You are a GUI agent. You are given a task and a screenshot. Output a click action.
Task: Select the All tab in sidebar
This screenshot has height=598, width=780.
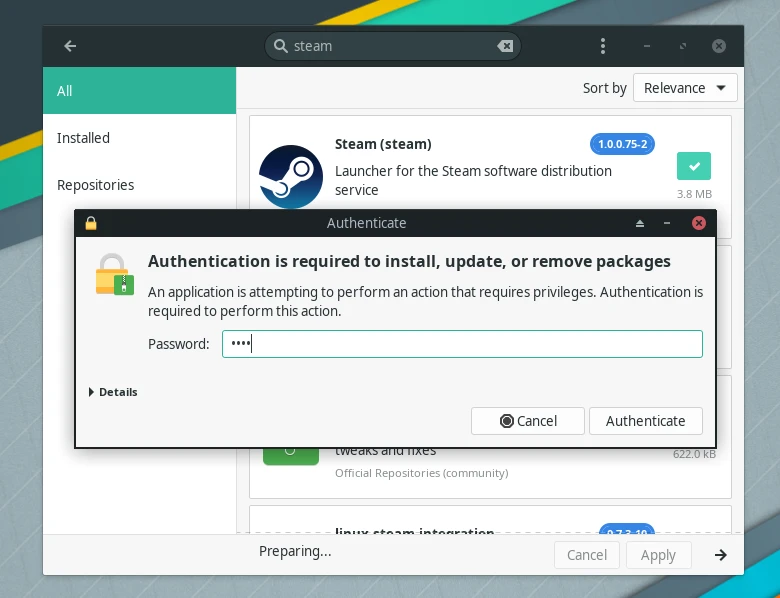coord(139,91)
